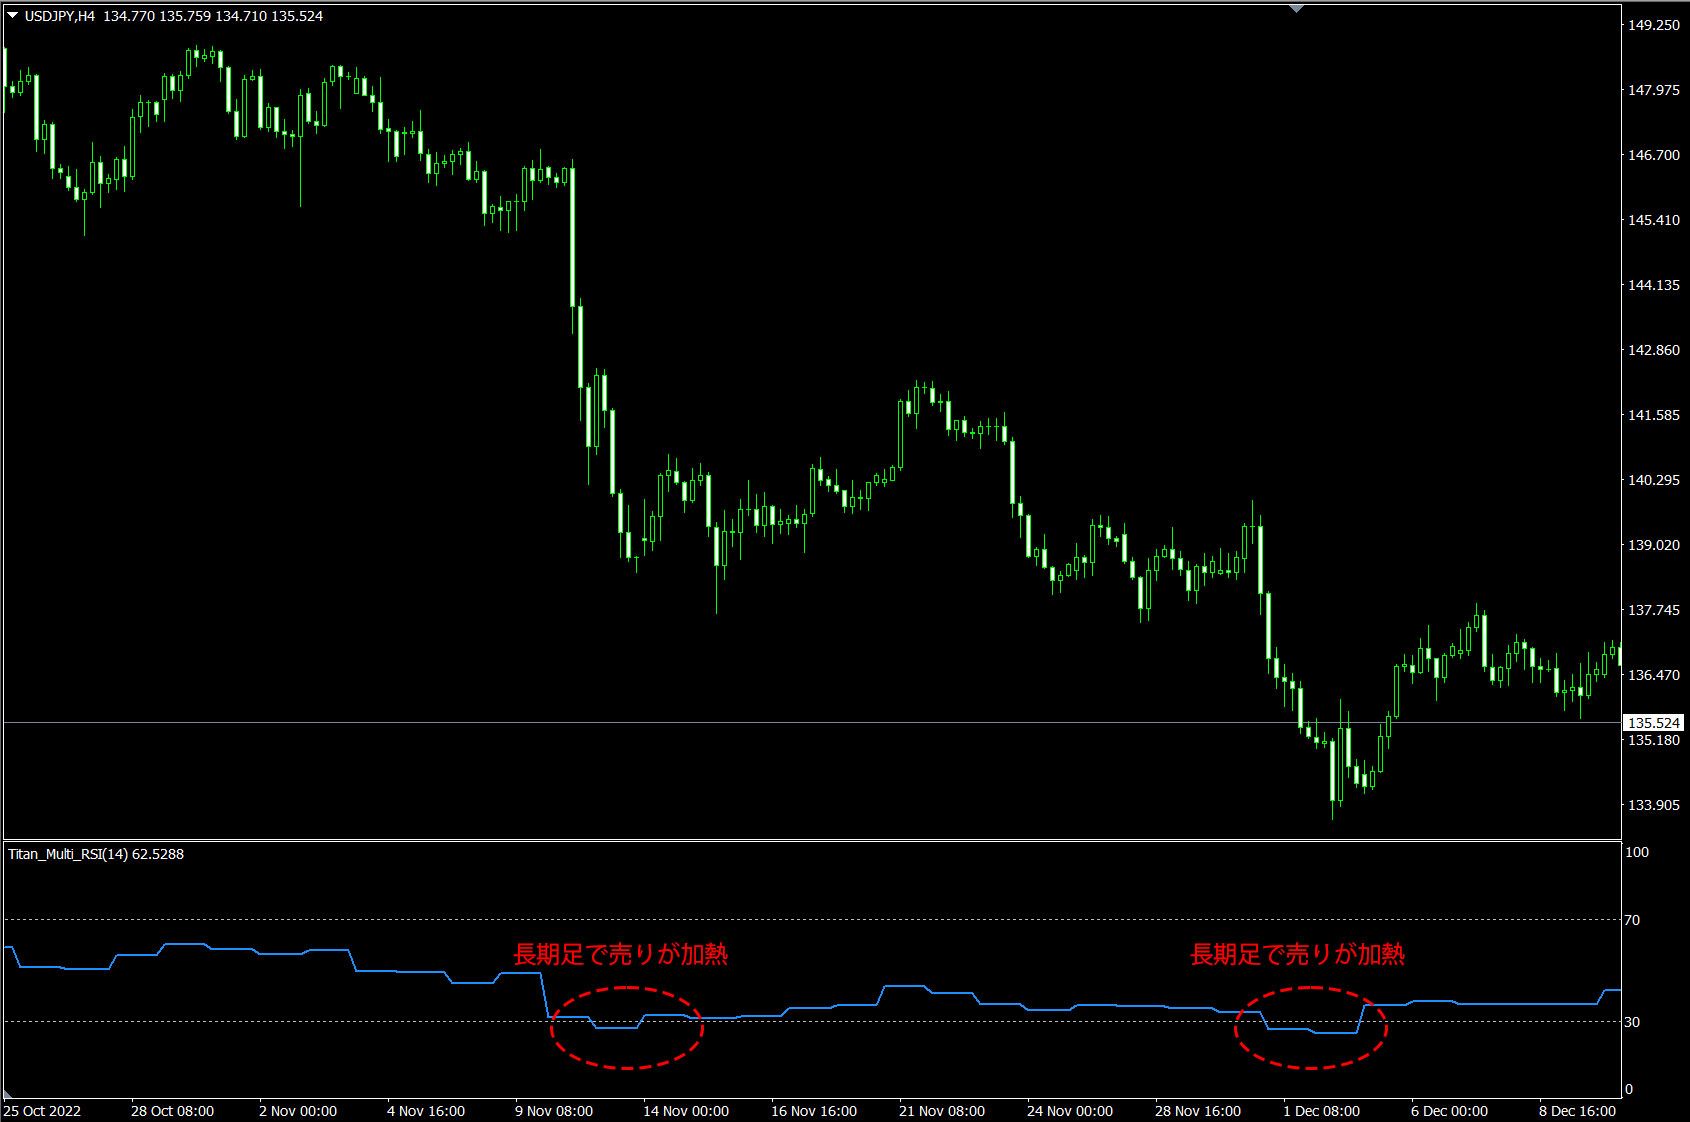Click the triangle arrow beside USDJPY,H4 title
This screenshot has height=1122, width=1690.
click(12, 16)
